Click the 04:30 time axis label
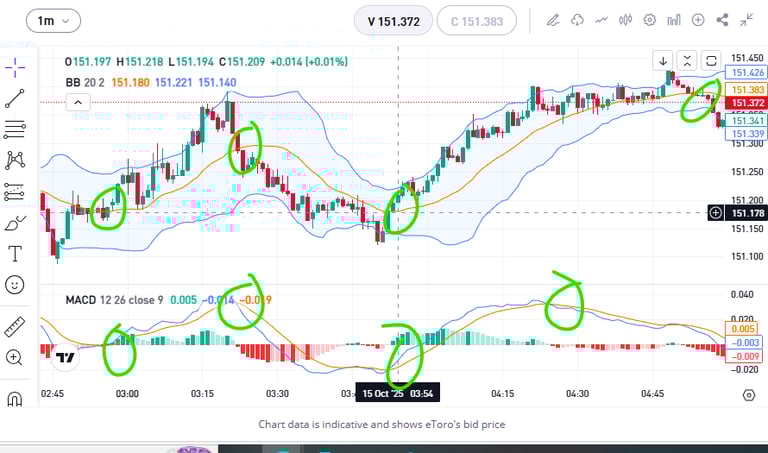768x453 pixels. pyautogui.click(x=577, y=394)
